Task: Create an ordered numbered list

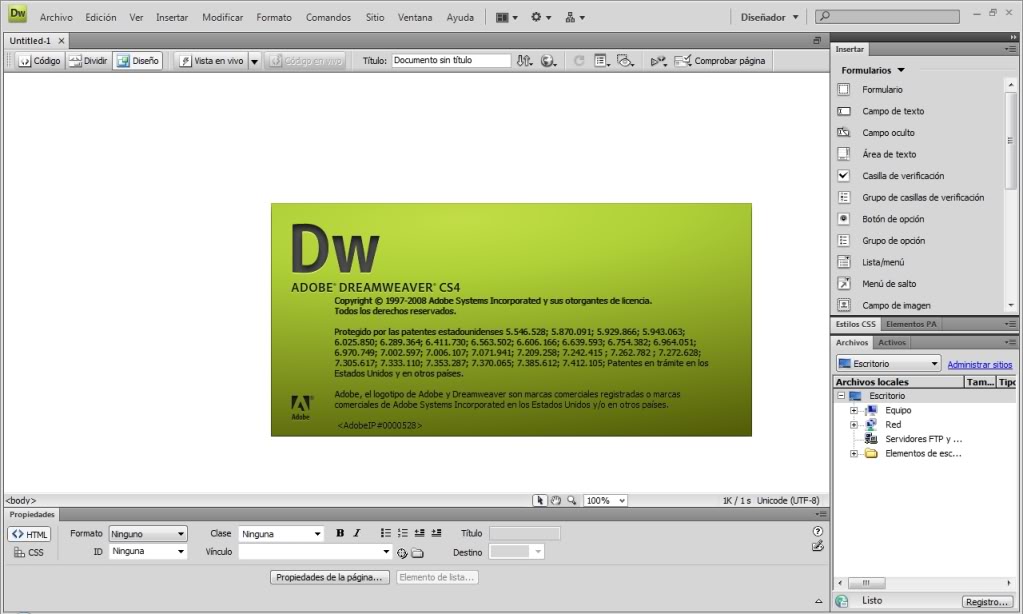Action: 403,533
